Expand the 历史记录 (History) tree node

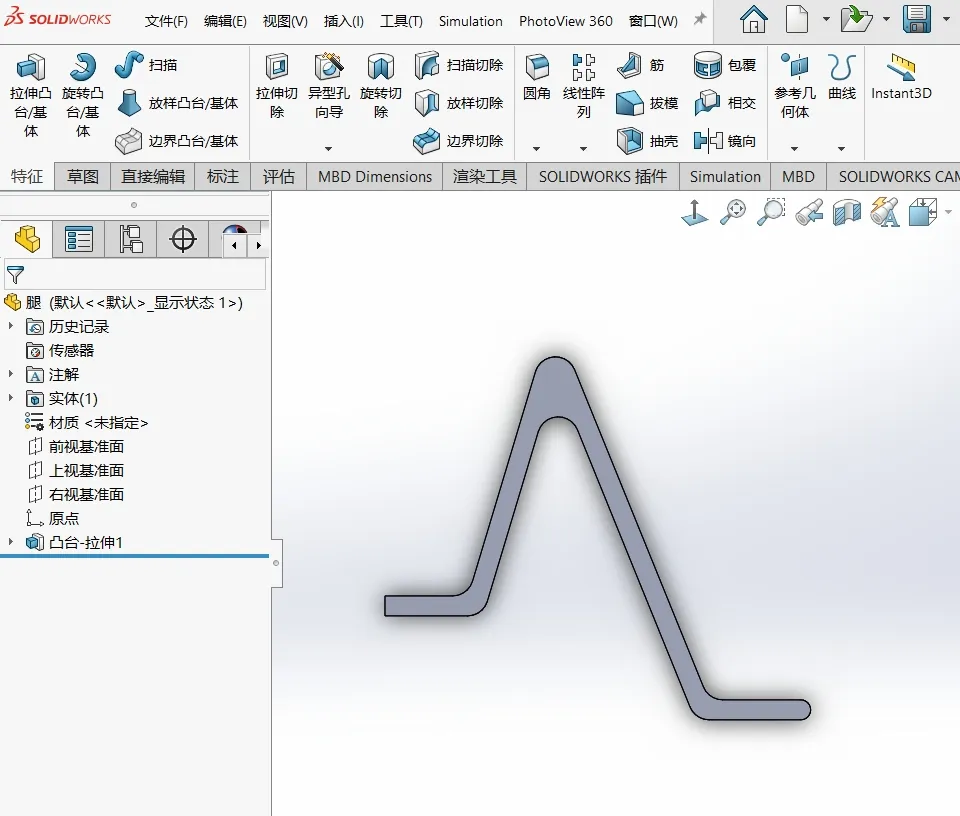pos(11,326)
